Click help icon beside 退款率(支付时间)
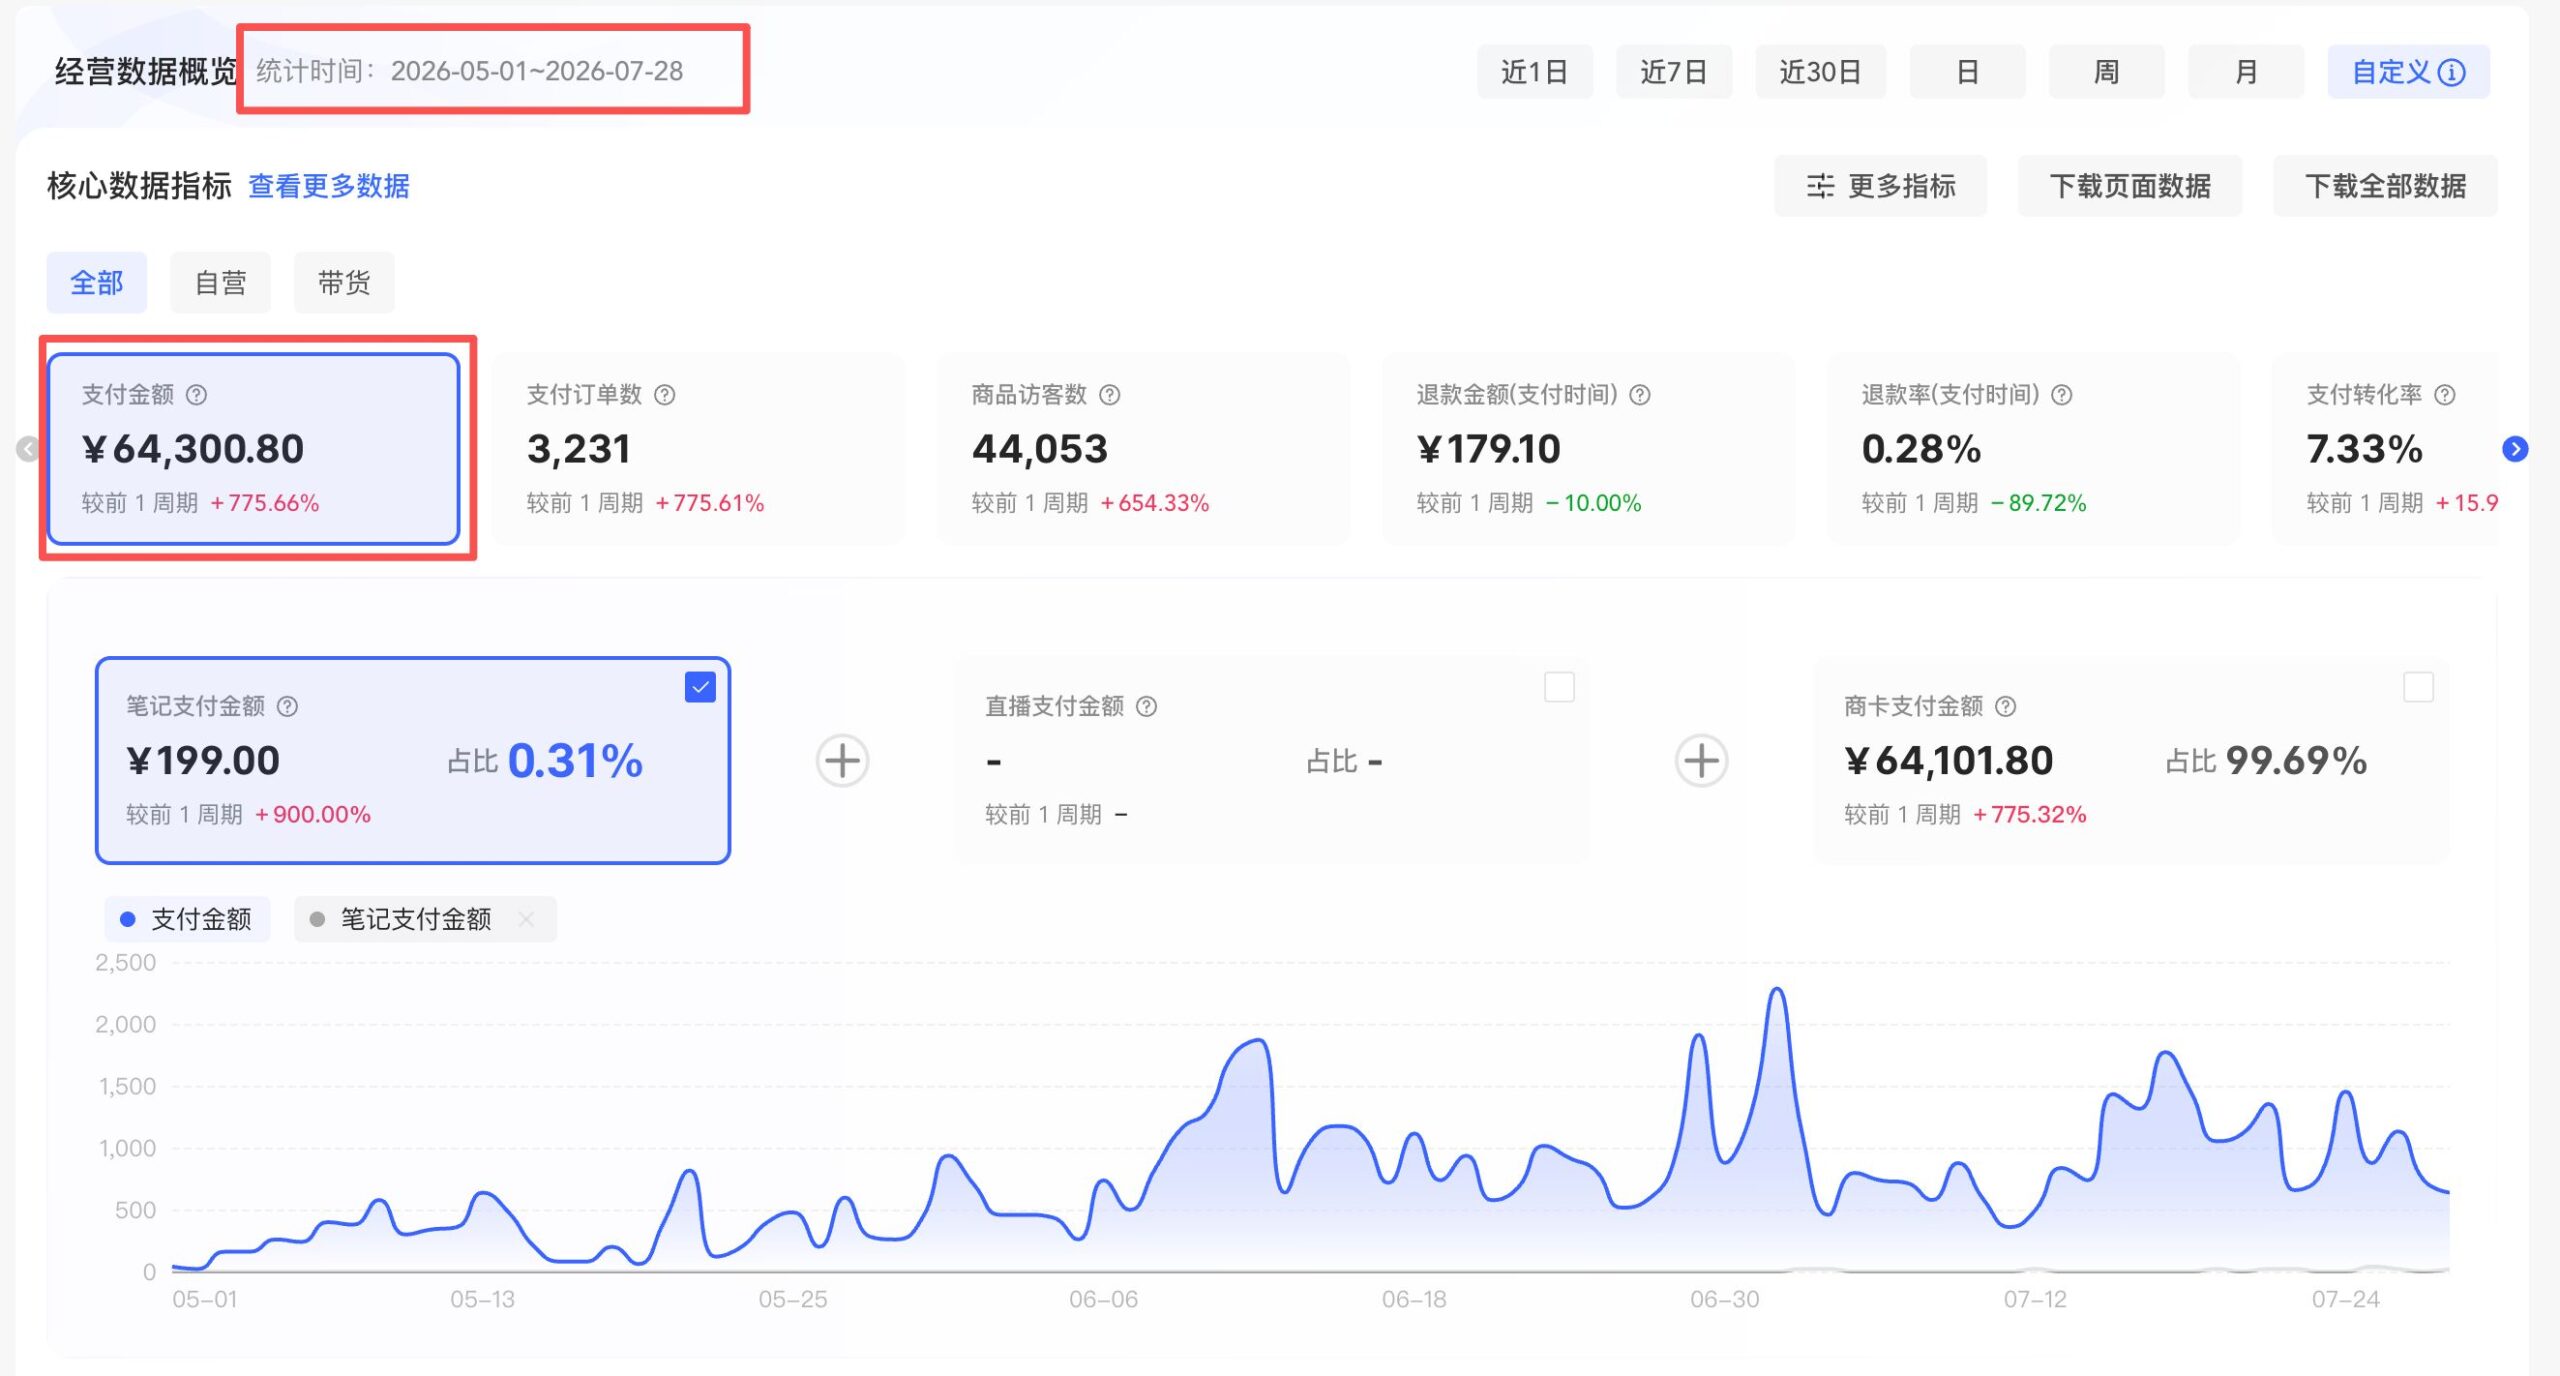The height and width of the screenshot is (1376, 2560). tap(2062, 395)
